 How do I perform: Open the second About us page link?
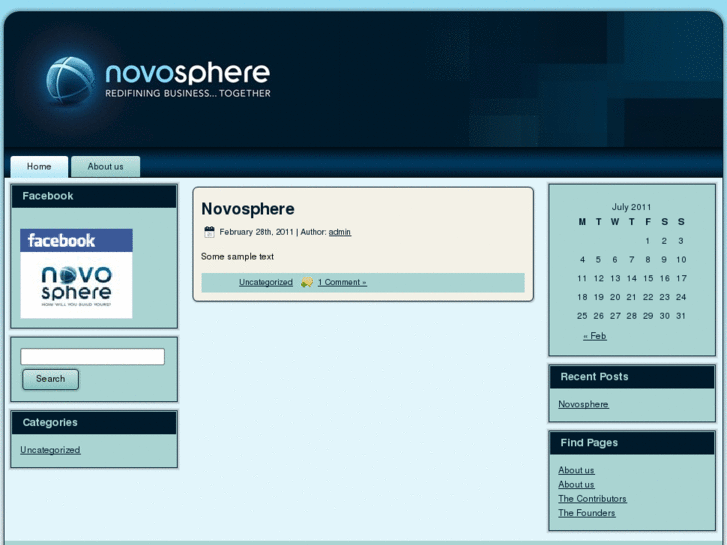pyautogui.click(x=576, y=484)
